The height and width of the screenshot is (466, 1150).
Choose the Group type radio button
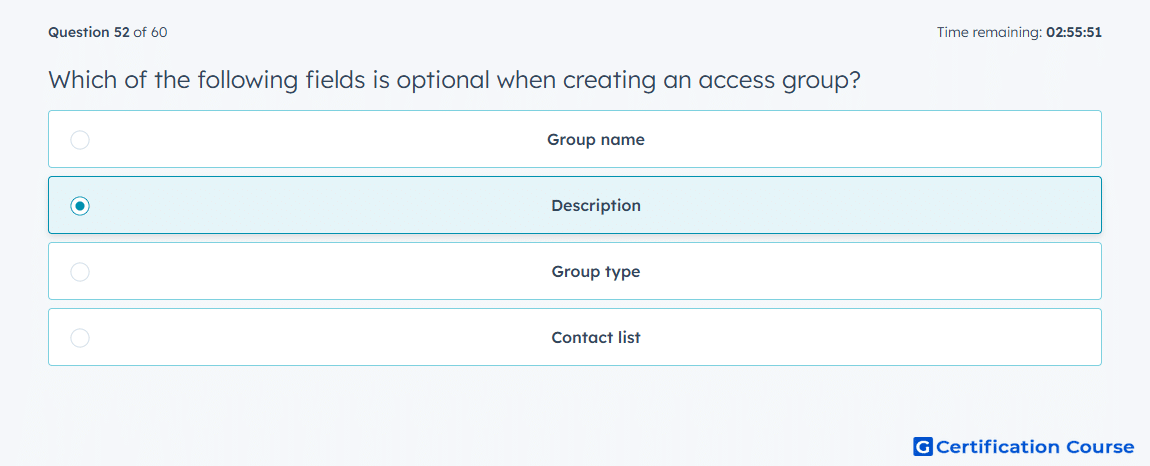coord(80,272)
